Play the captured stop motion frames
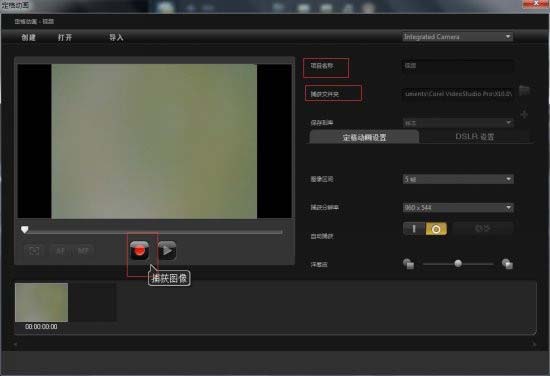This screenshot has height=376, width=550. pos(167,250)
